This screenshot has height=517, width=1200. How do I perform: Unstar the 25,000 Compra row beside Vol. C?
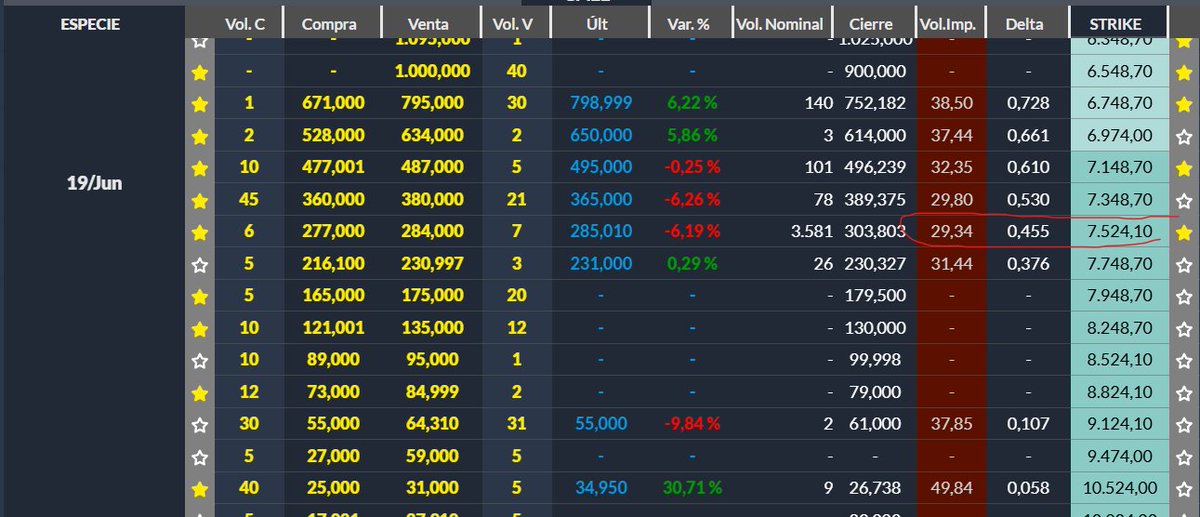(x=200, y=489)
